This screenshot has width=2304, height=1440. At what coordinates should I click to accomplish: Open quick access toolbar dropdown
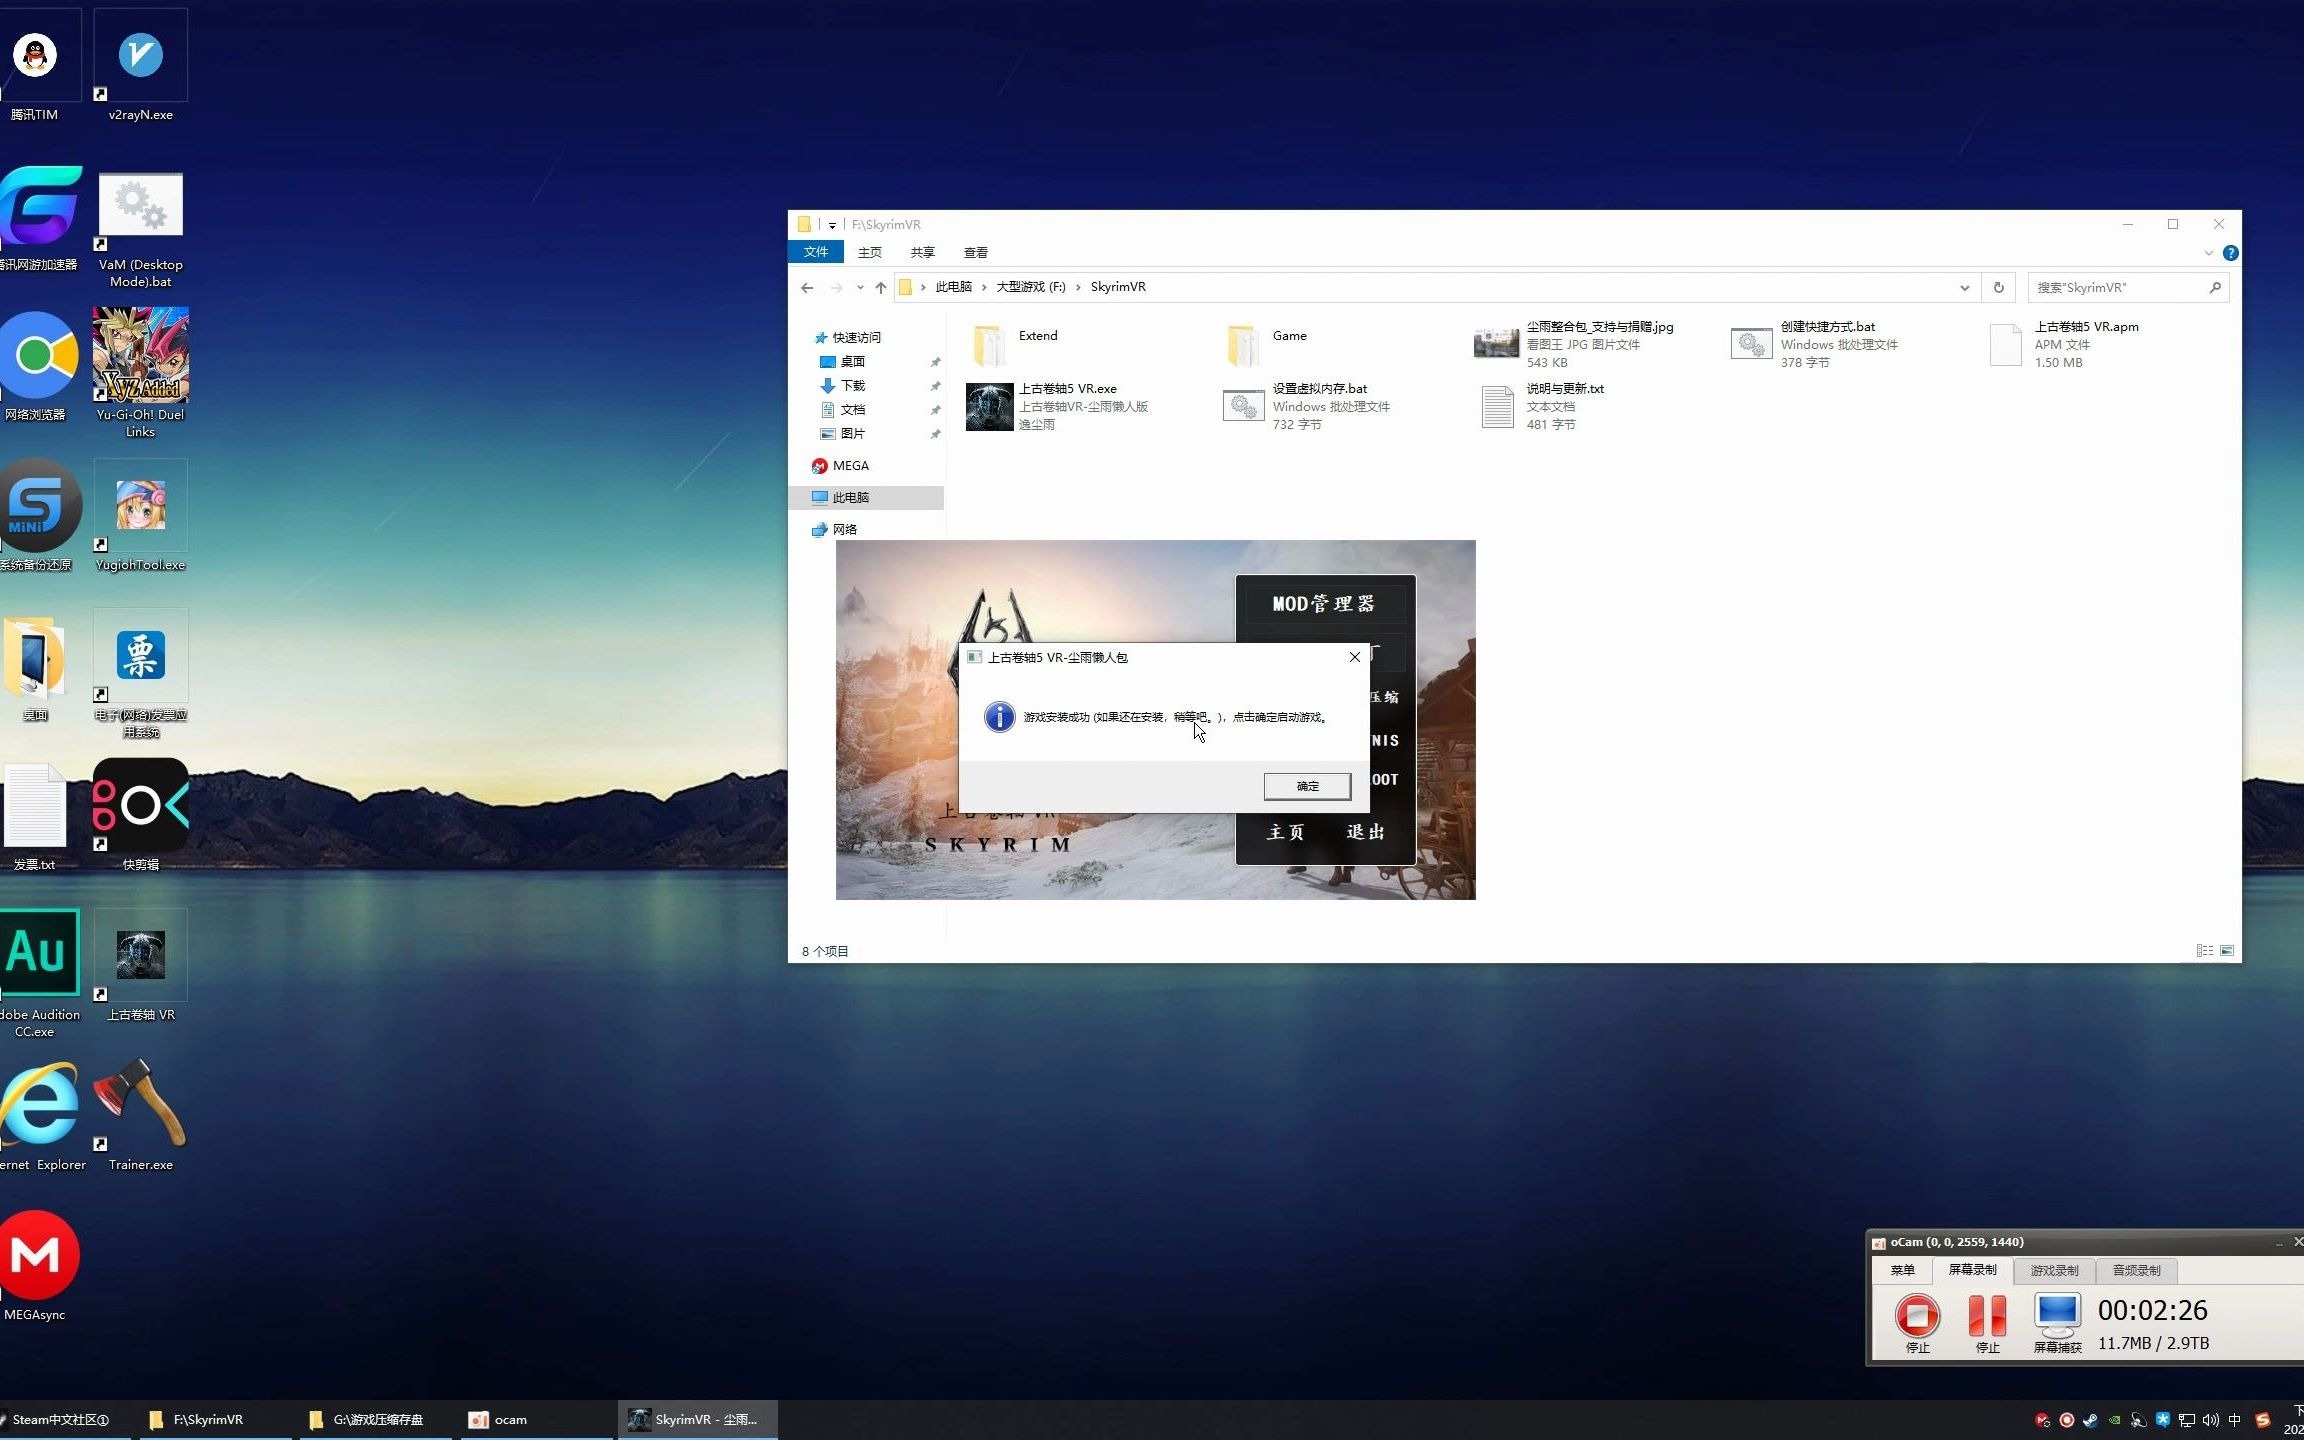click(x=832, y=226)
